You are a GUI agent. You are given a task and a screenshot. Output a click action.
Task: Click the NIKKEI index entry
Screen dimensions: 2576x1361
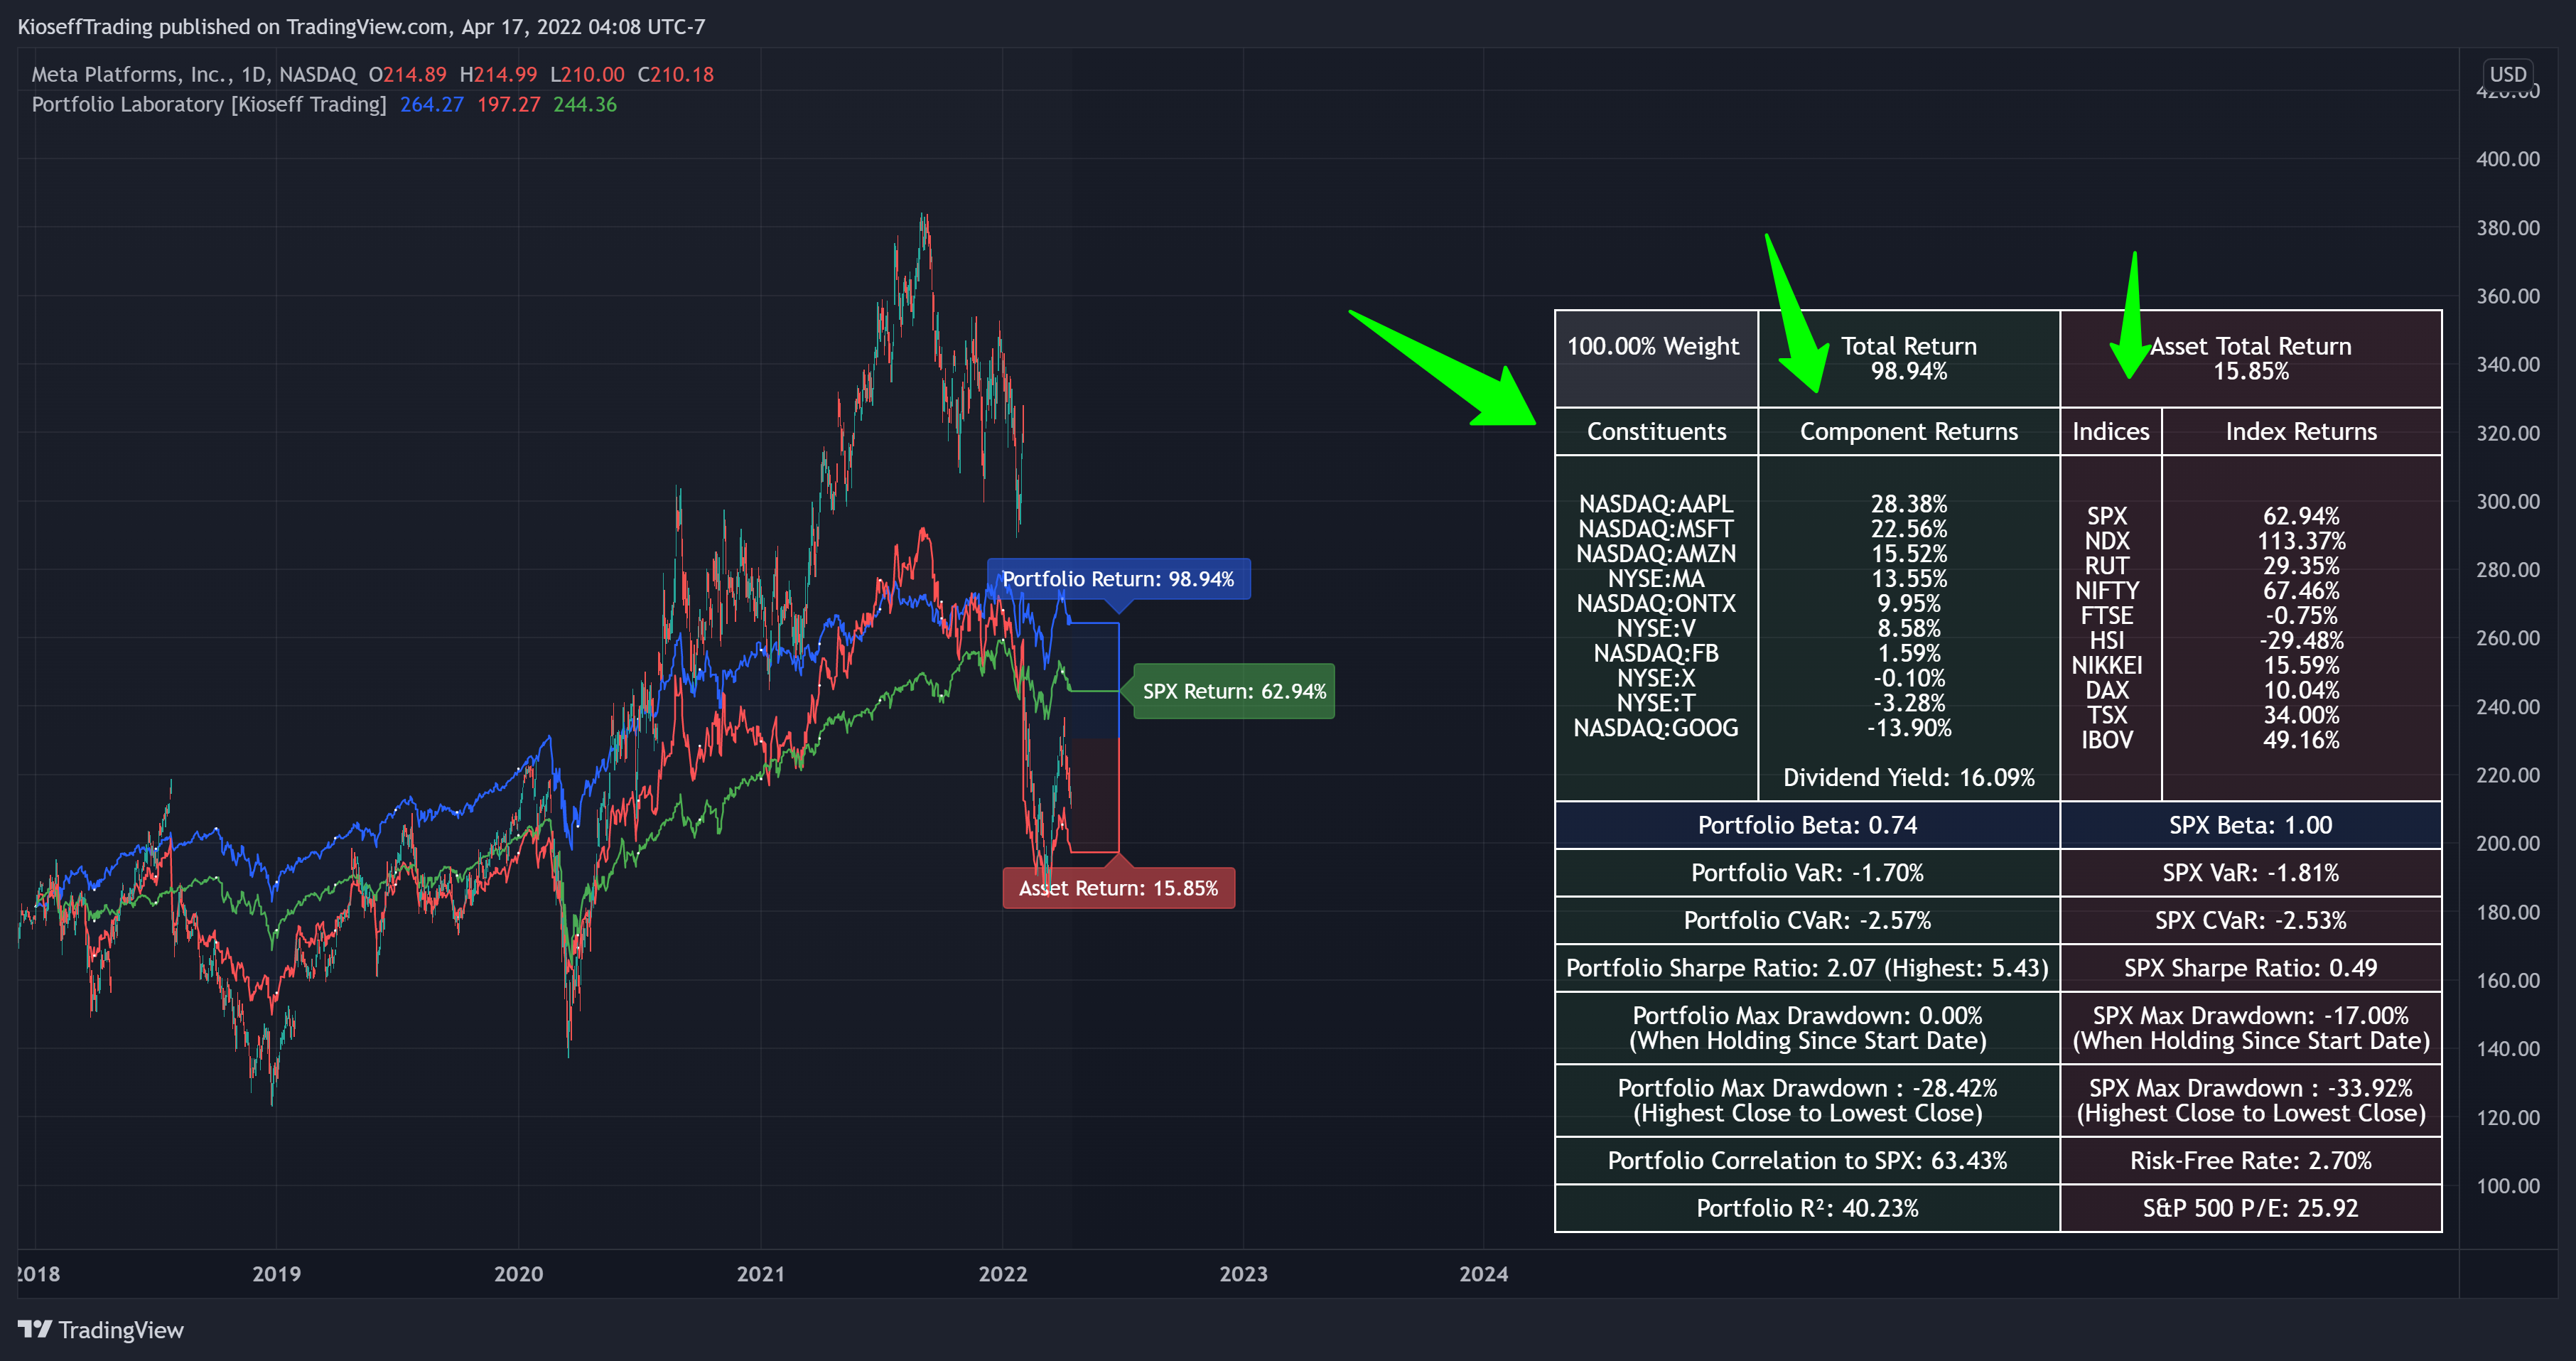[x=2107, y=666]
